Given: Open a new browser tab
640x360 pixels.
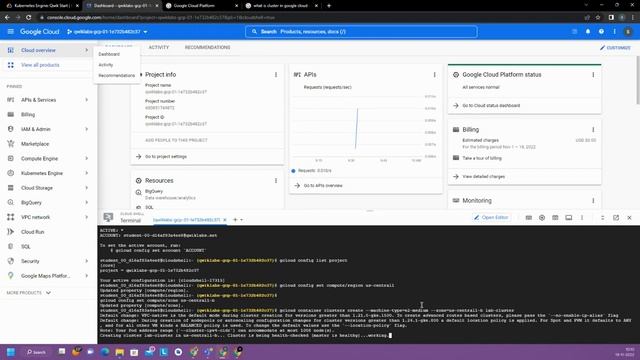Looking at the screenshot, I should point(329,6).
